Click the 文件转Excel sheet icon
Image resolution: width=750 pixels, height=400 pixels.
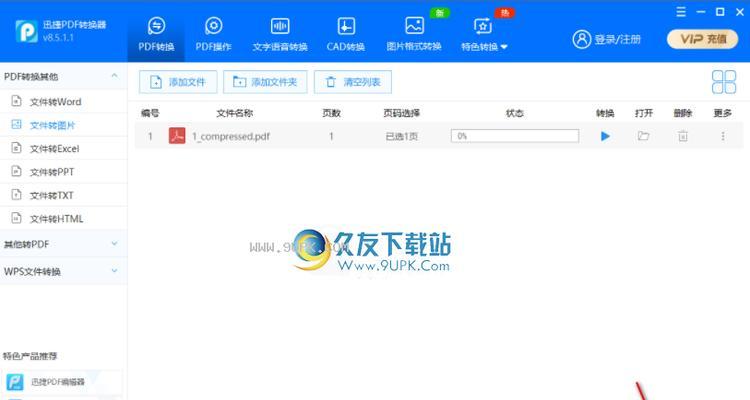click(16, 148)
